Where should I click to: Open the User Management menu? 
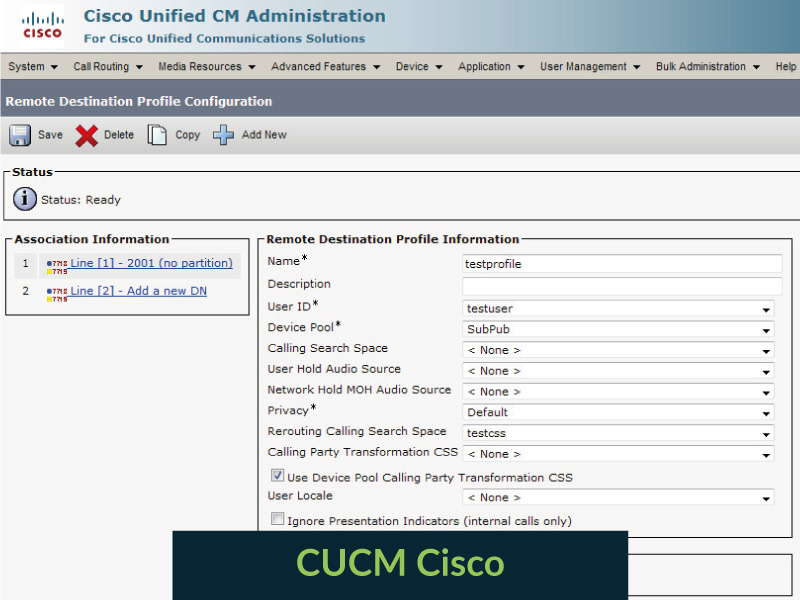(589, 66)
